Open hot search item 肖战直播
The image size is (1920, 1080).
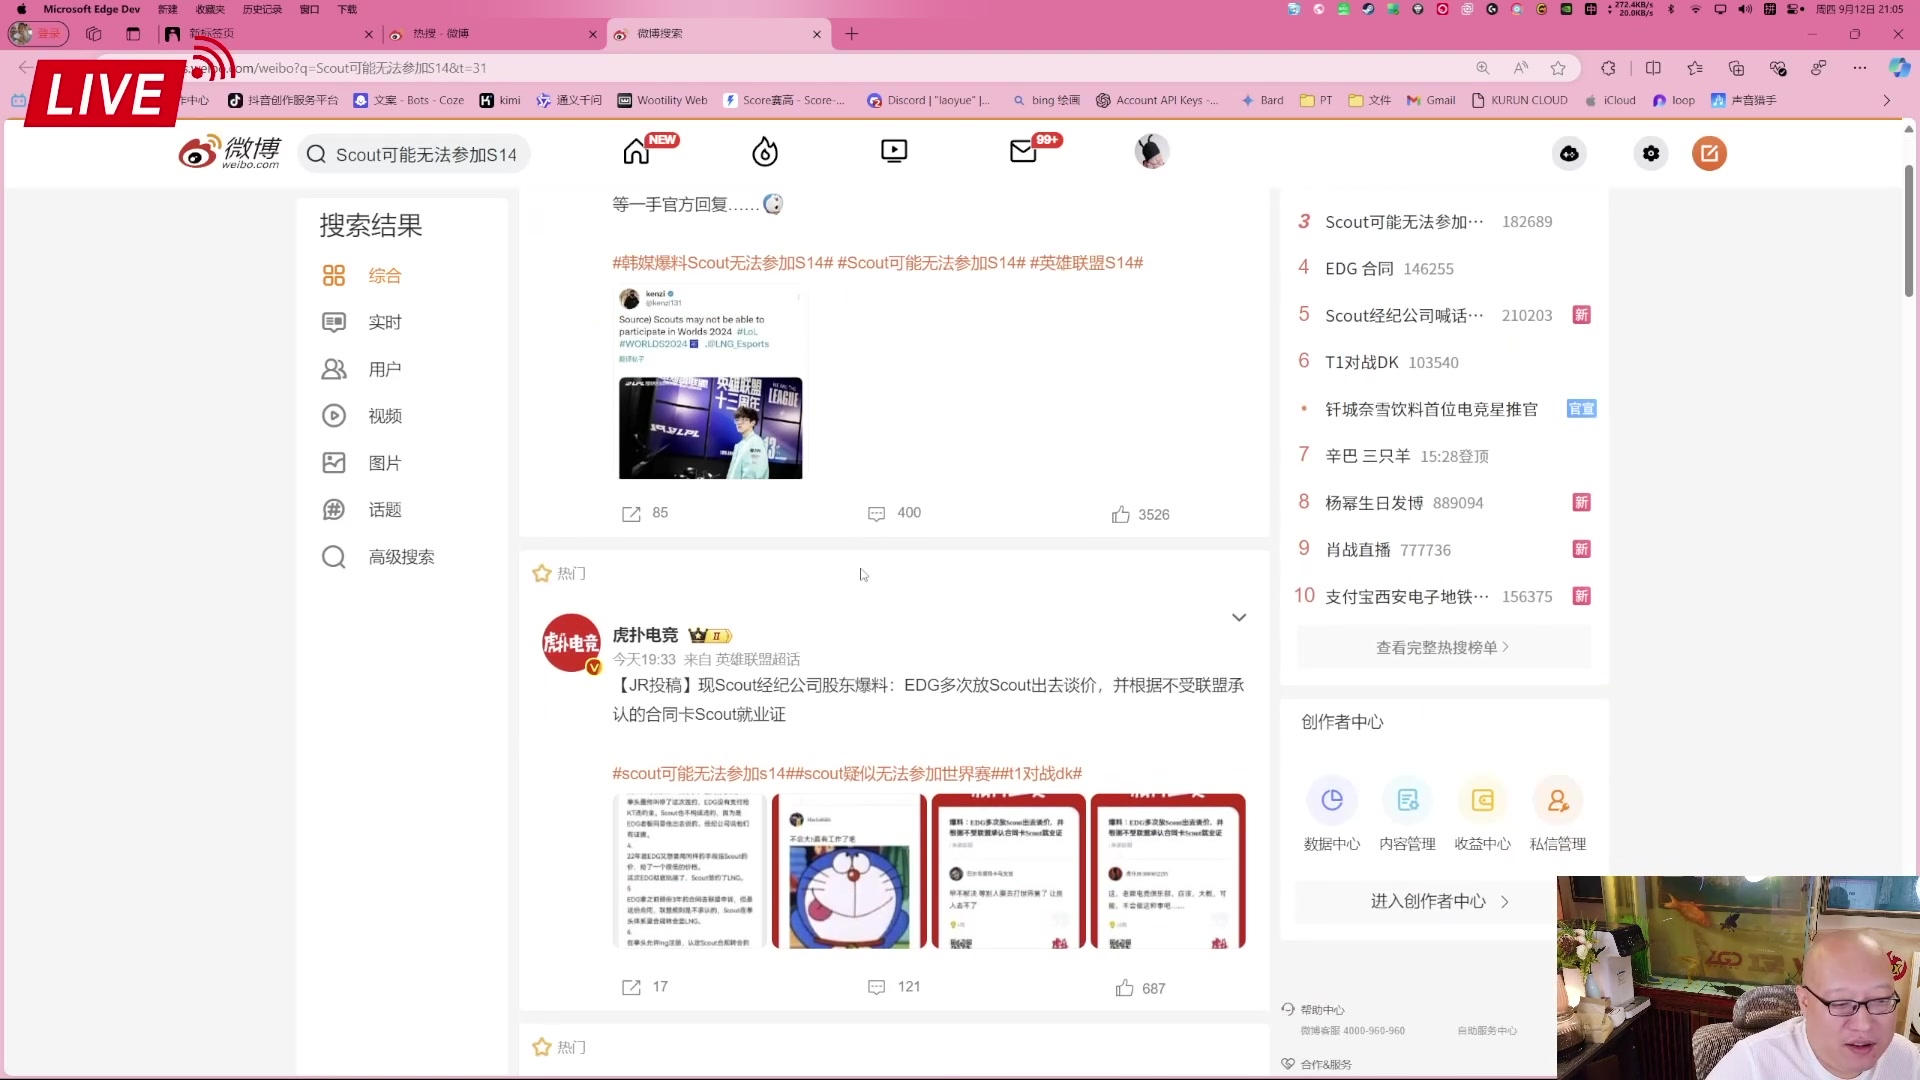(1358, 550)
